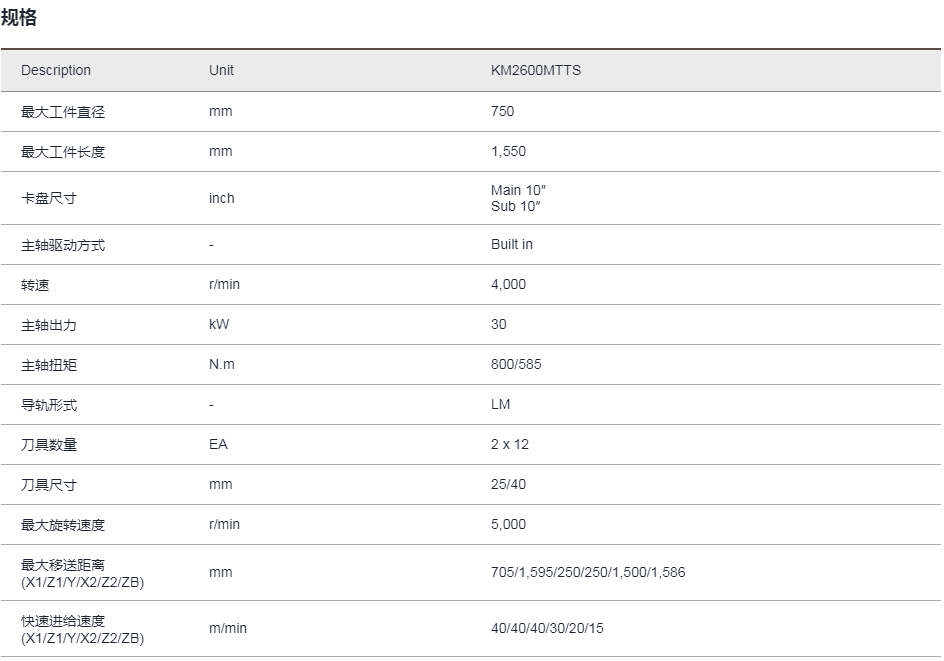
Task: Click the 转速 row label
Action: point(35,285)
